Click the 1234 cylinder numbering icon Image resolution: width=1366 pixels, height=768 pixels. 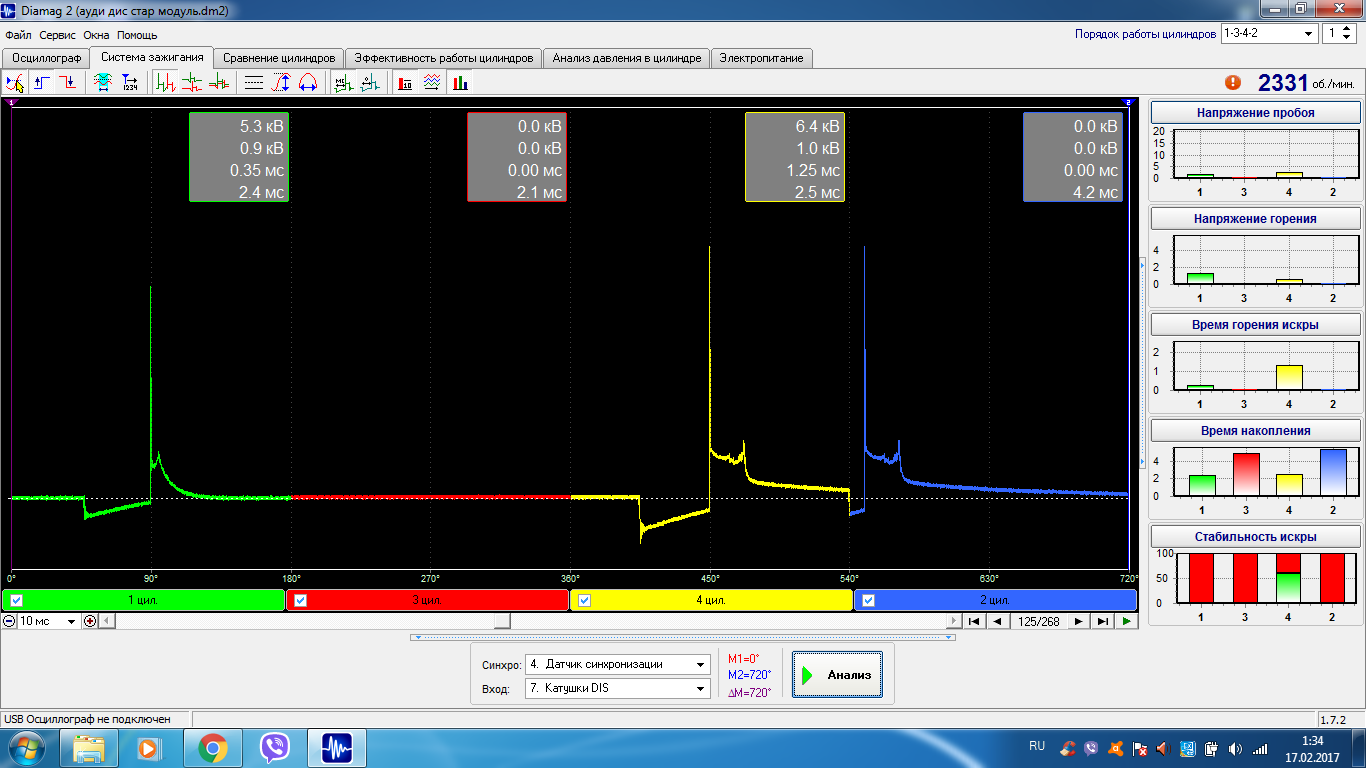click(x=130, y=83)
